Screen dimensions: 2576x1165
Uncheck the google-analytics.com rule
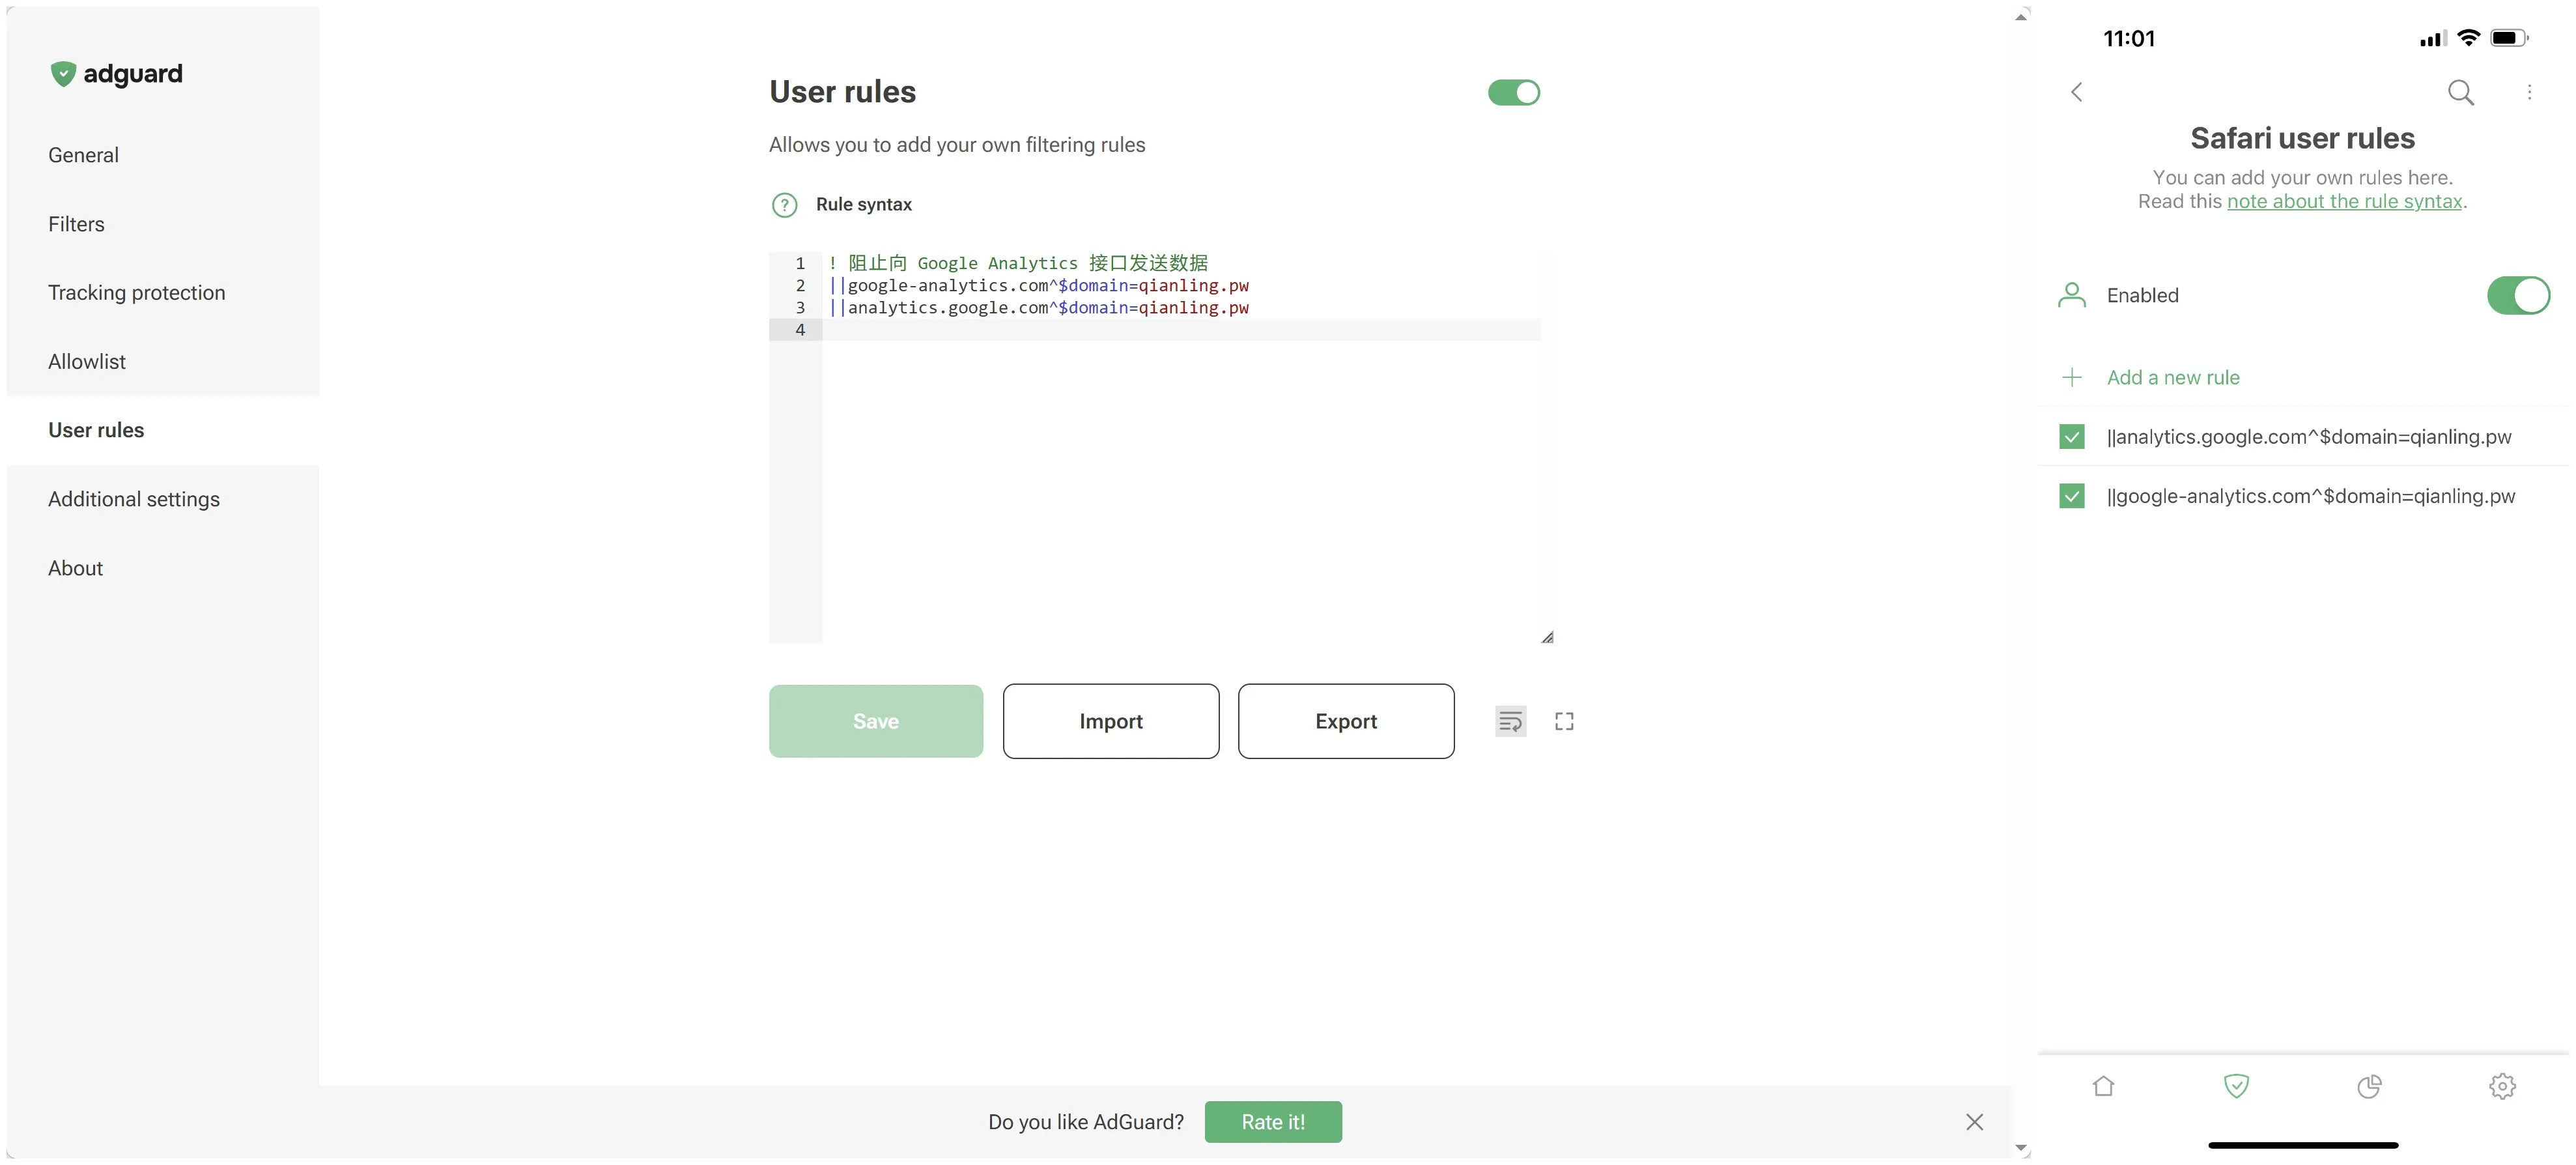pyautogui.click(x=2072, y=496)
